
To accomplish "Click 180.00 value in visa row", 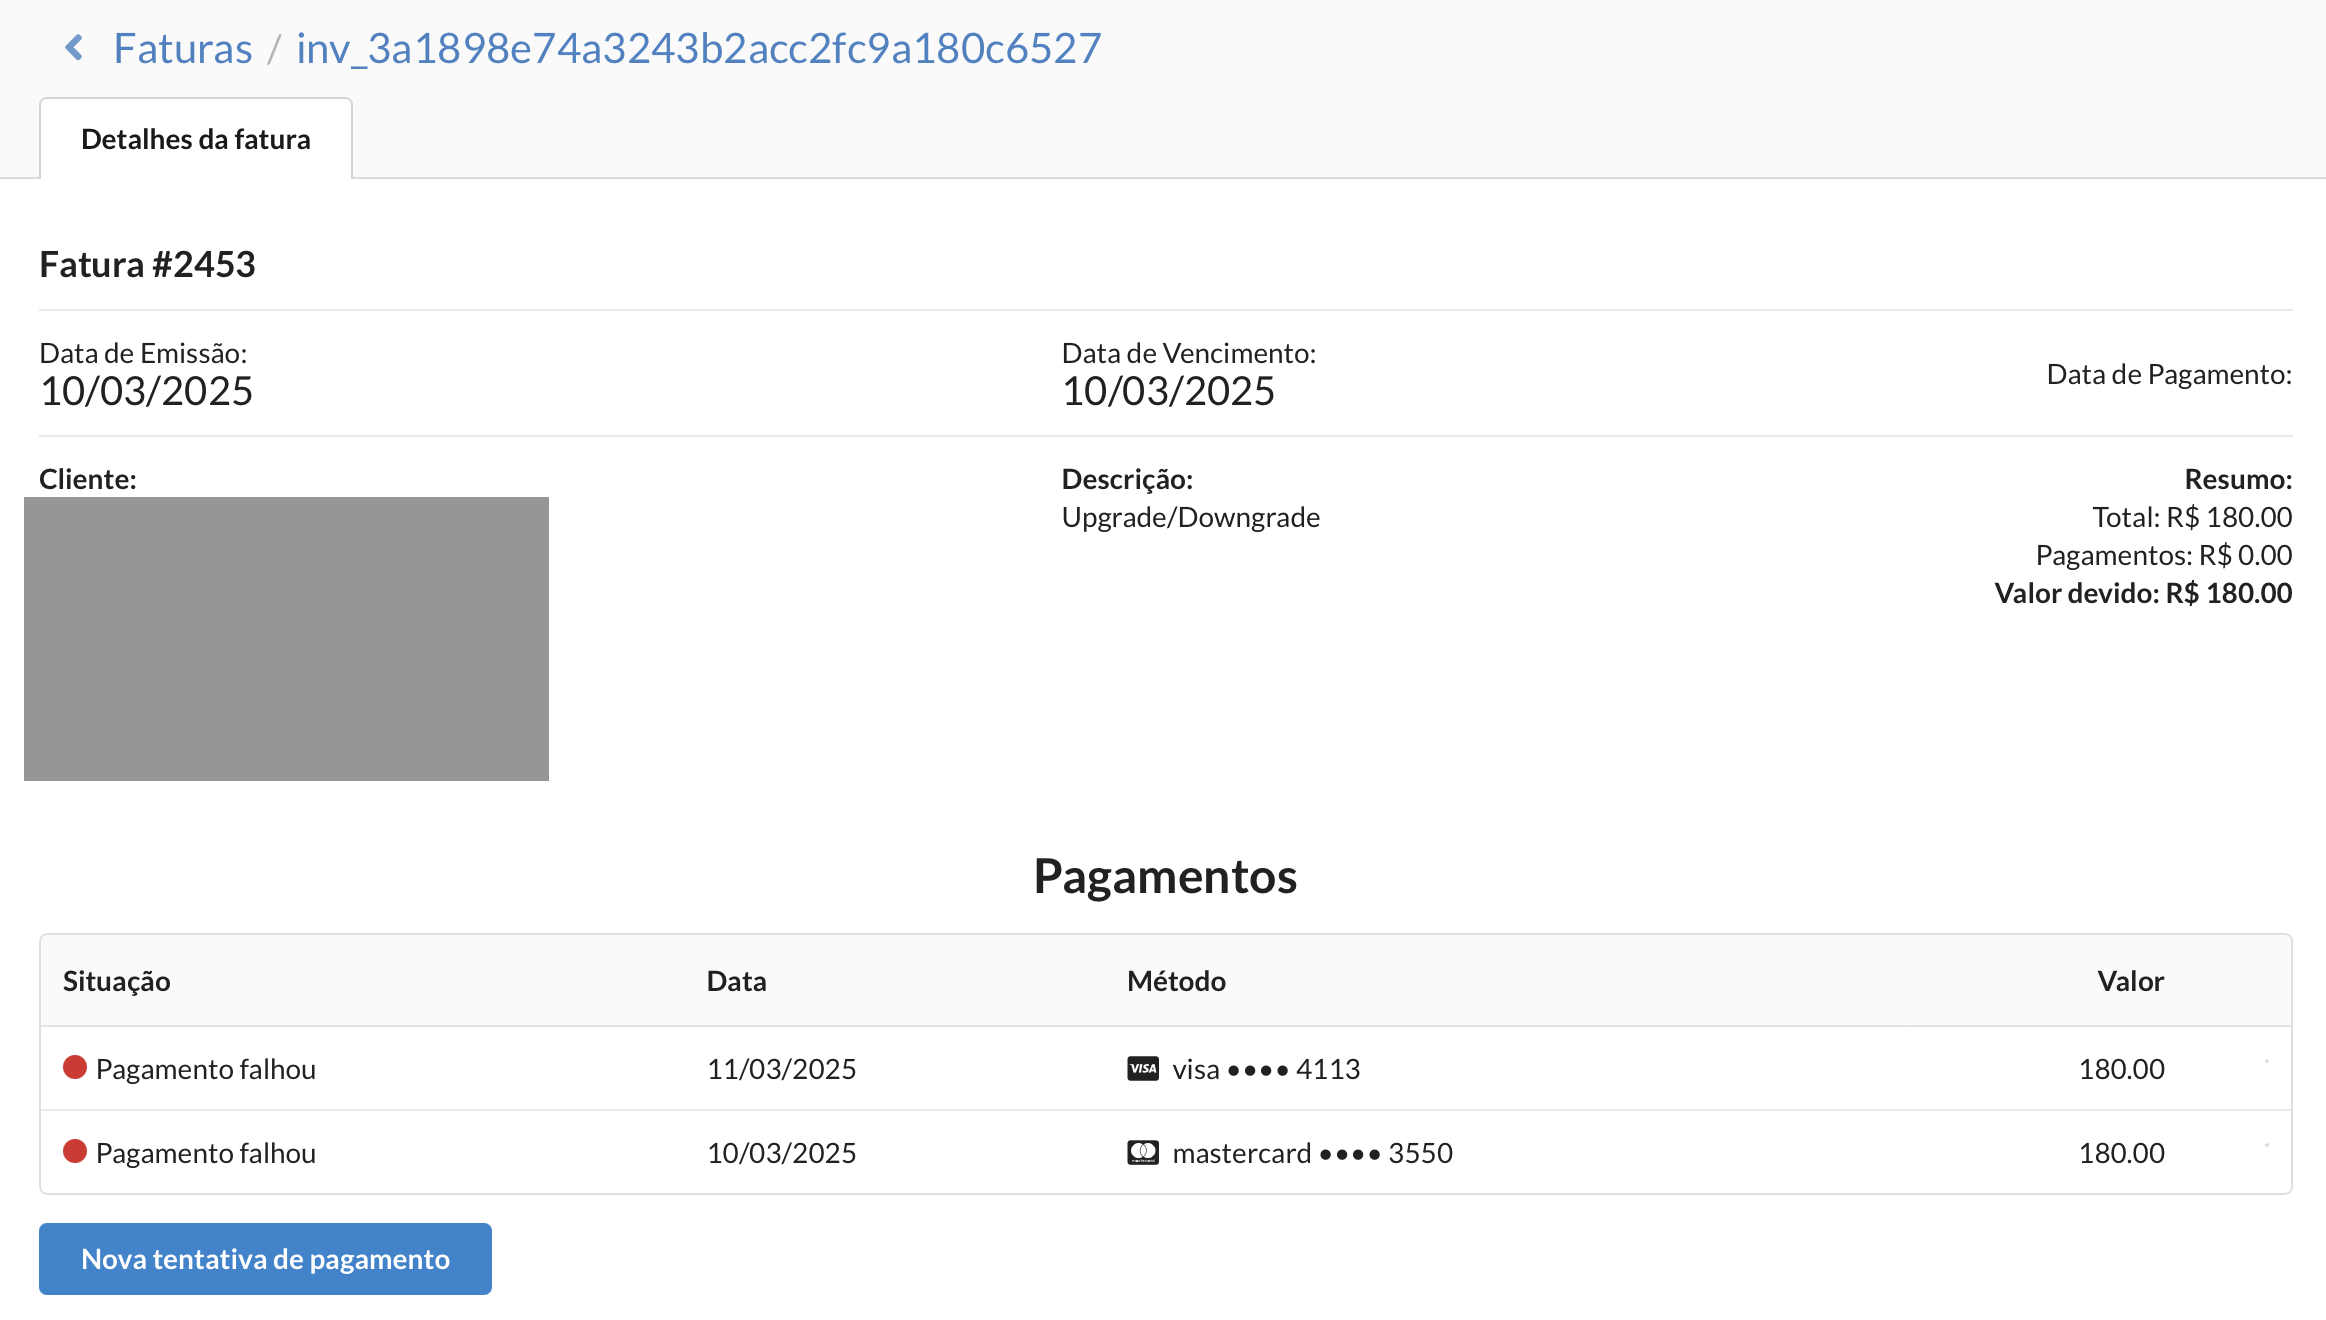I will (x=2122, y=1069).
